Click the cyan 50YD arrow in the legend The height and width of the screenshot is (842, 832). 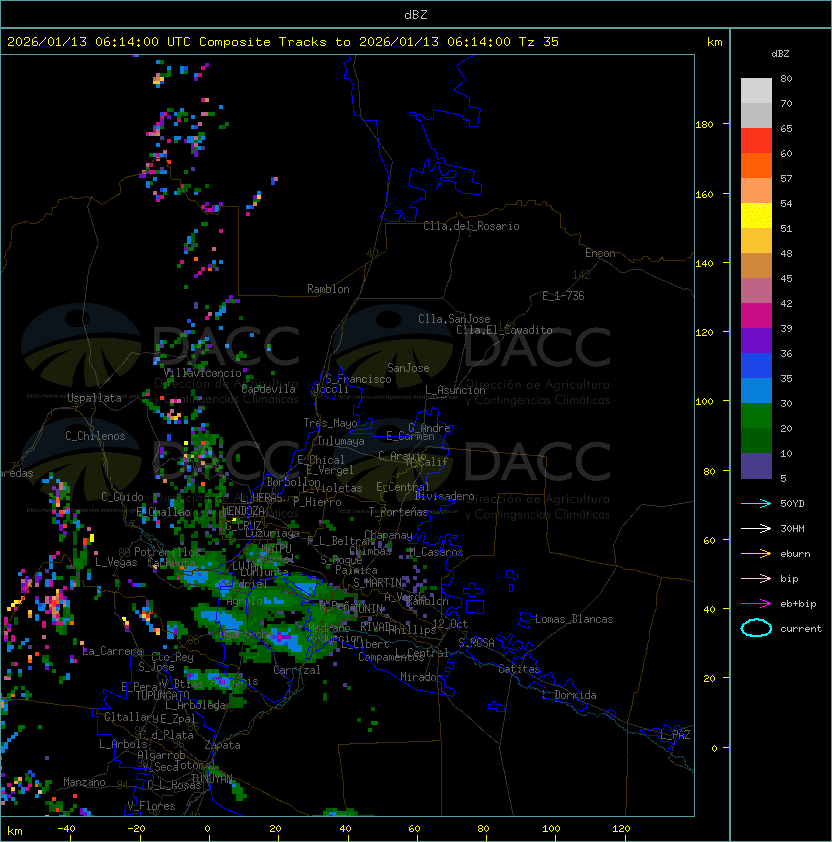756,503
